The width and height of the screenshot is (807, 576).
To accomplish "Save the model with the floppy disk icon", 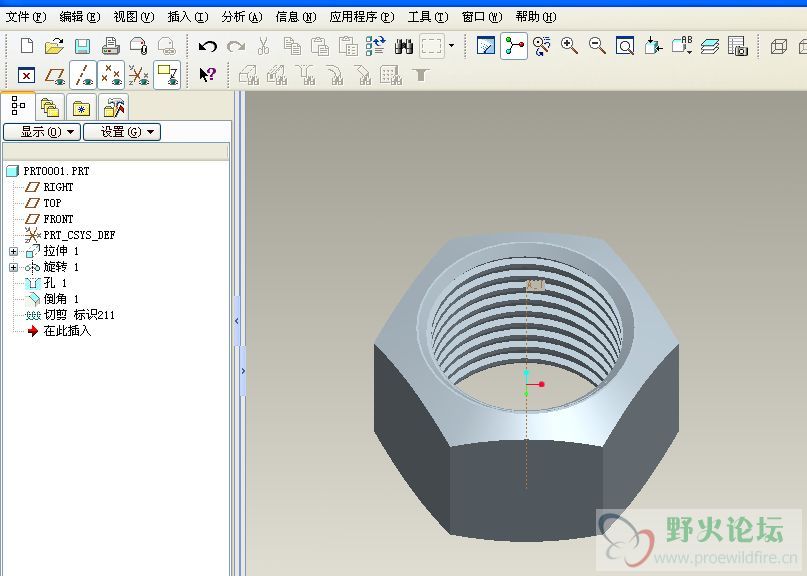I will pos(82,46).
